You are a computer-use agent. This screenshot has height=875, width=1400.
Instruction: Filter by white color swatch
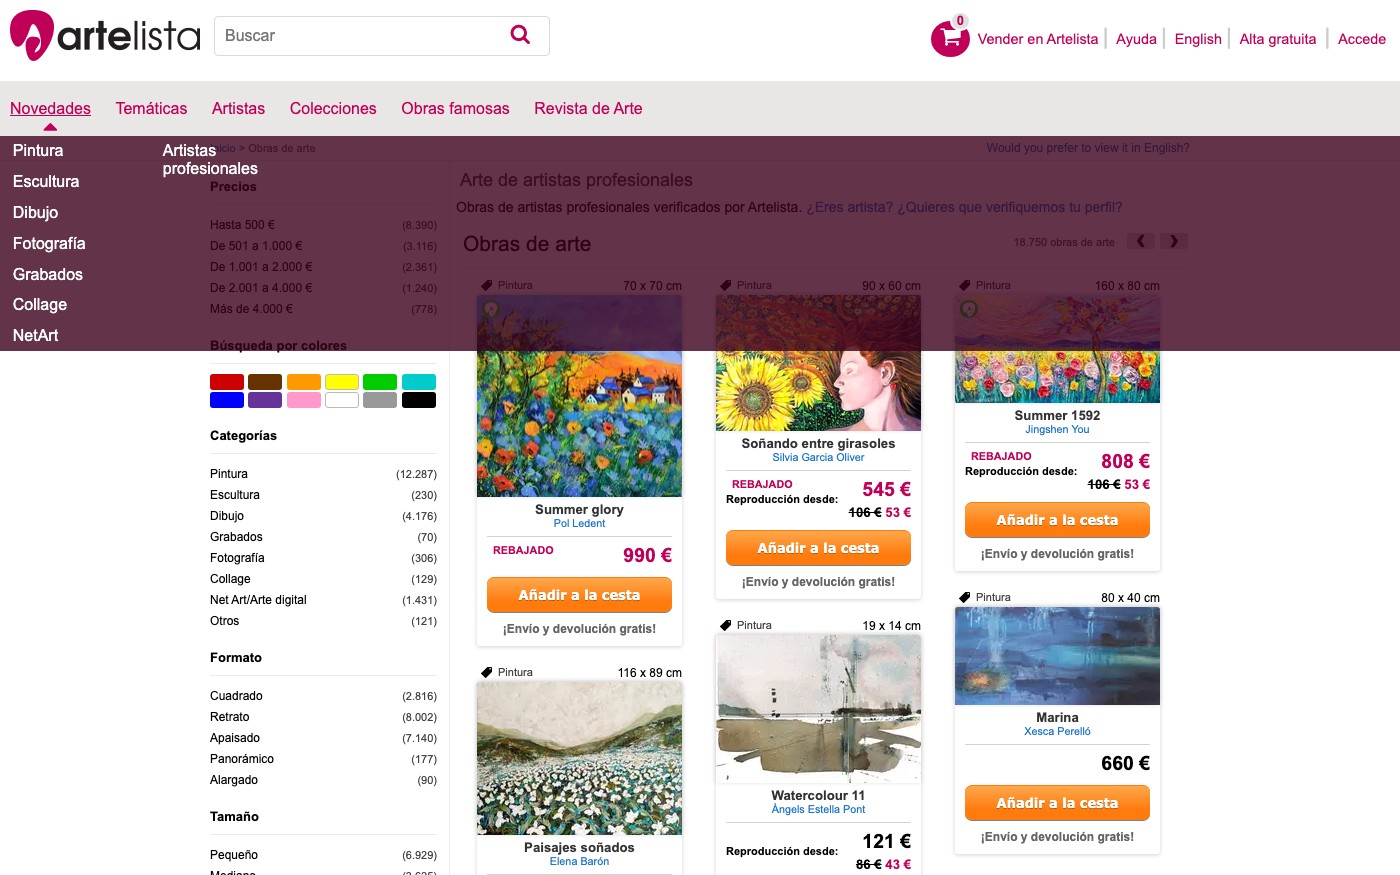342,400
